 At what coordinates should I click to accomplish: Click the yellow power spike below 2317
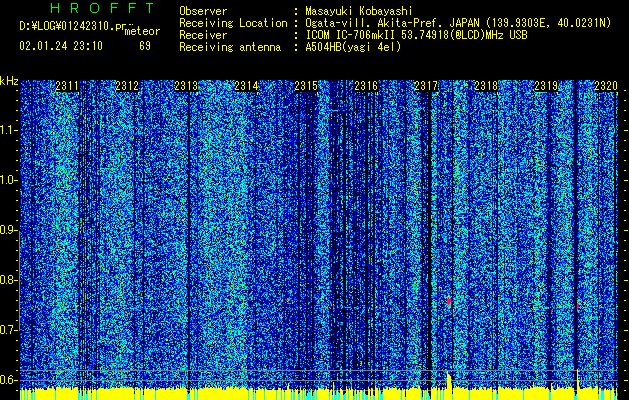[x=449, y=380]
